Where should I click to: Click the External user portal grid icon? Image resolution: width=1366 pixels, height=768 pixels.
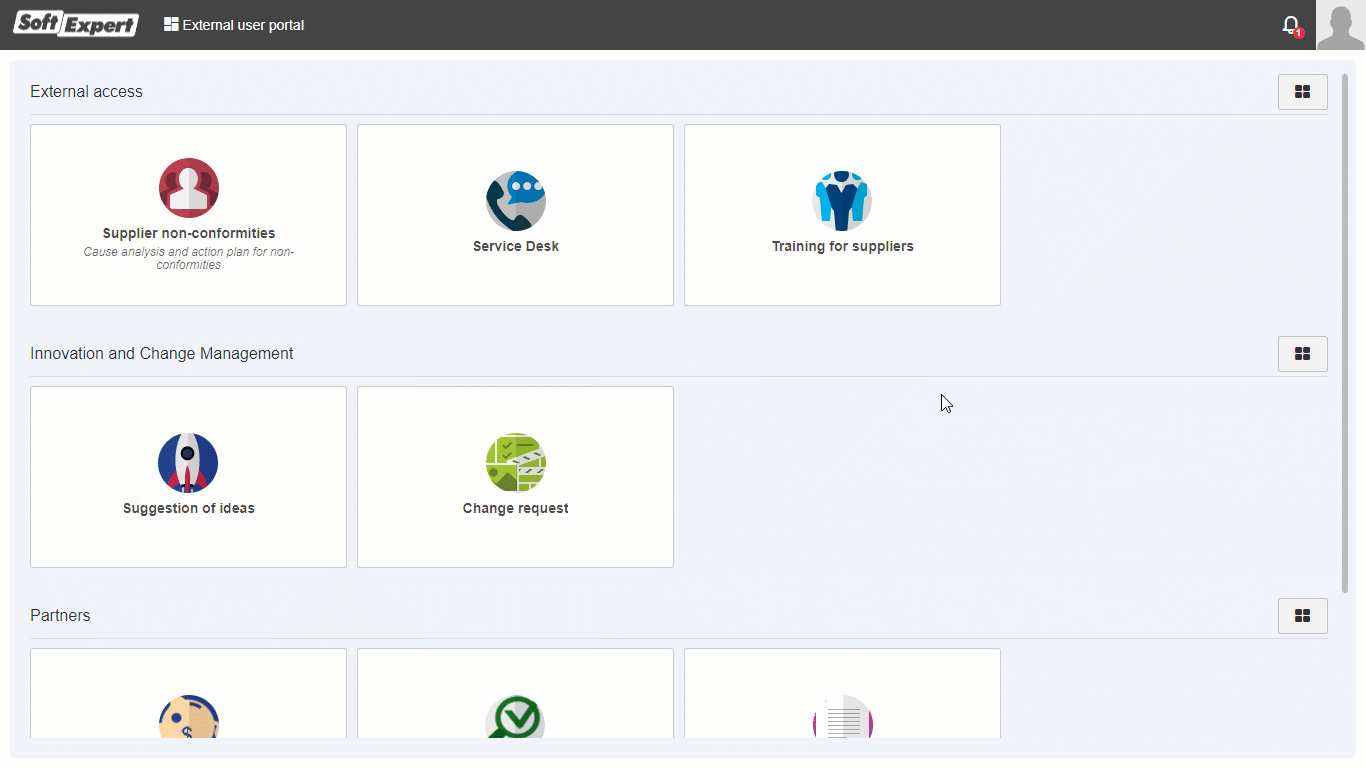(x=171, y=25)
